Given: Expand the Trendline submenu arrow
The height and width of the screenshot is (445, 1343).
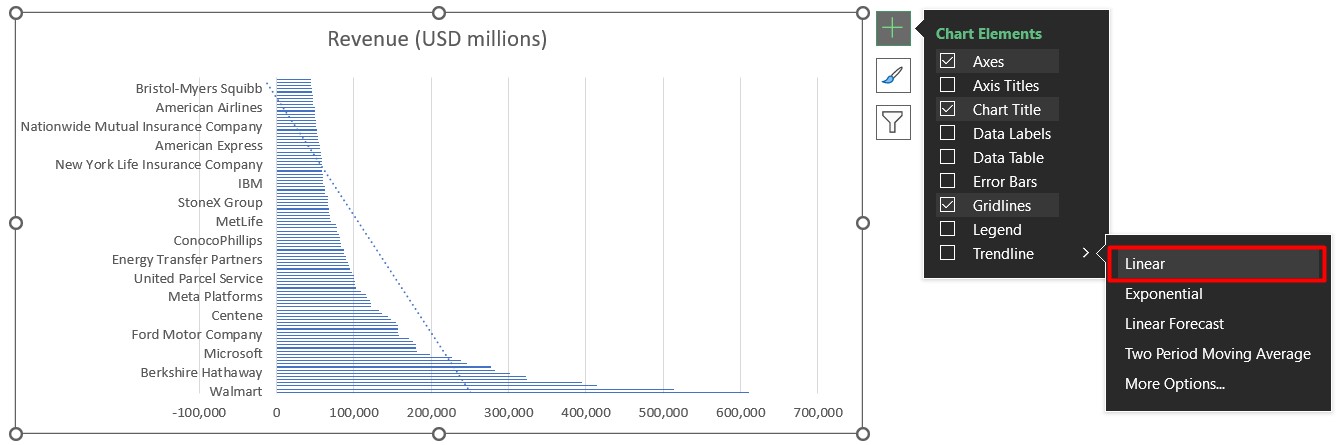Looking at the screenshot, I should click(1086, 253).
